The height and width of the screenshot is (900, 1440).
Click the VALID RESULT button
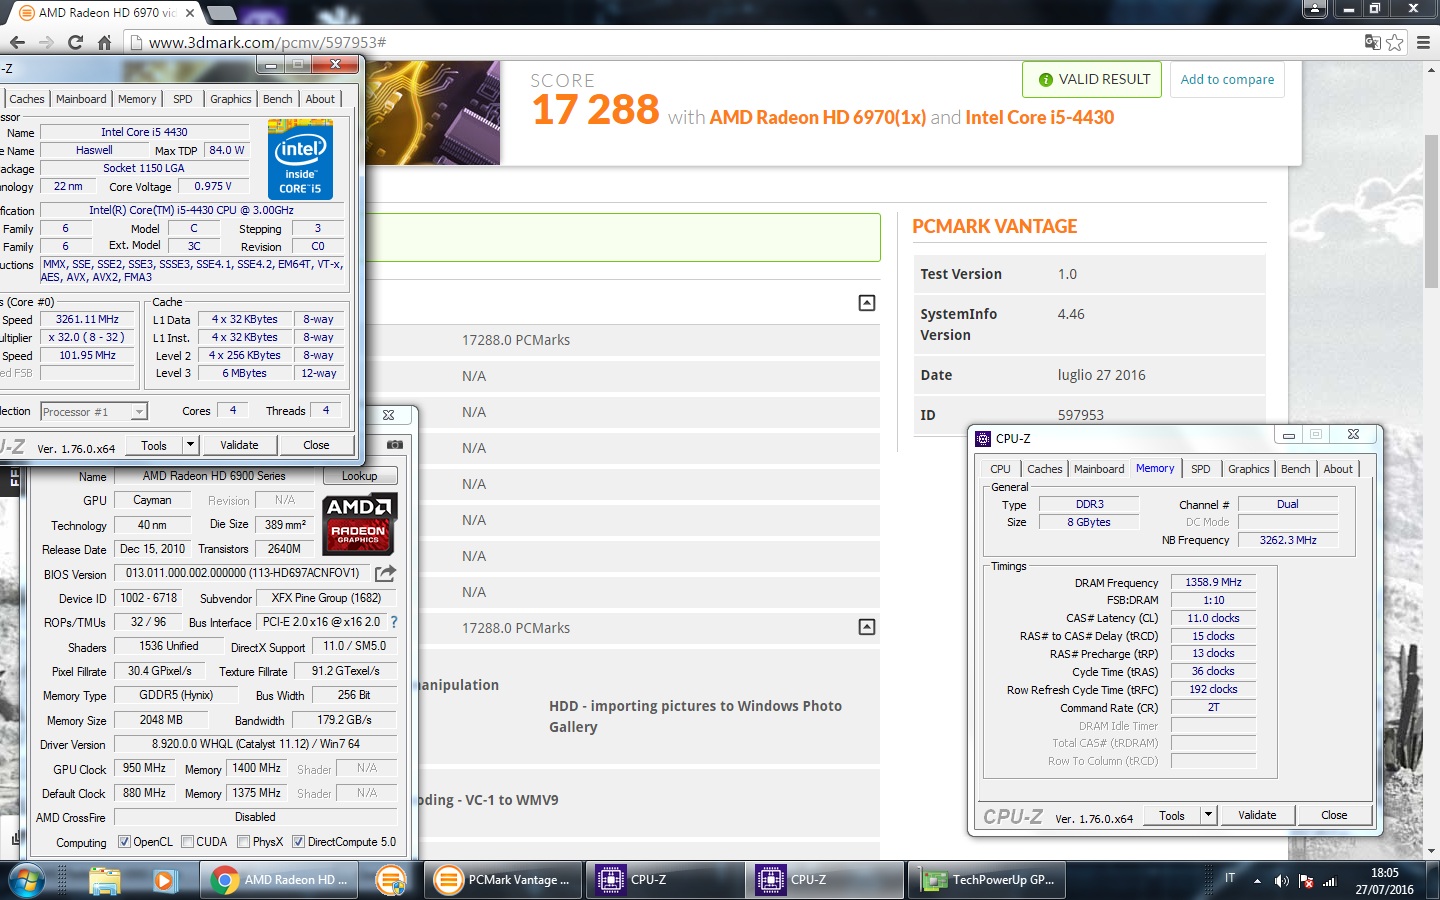(1092, 79)
